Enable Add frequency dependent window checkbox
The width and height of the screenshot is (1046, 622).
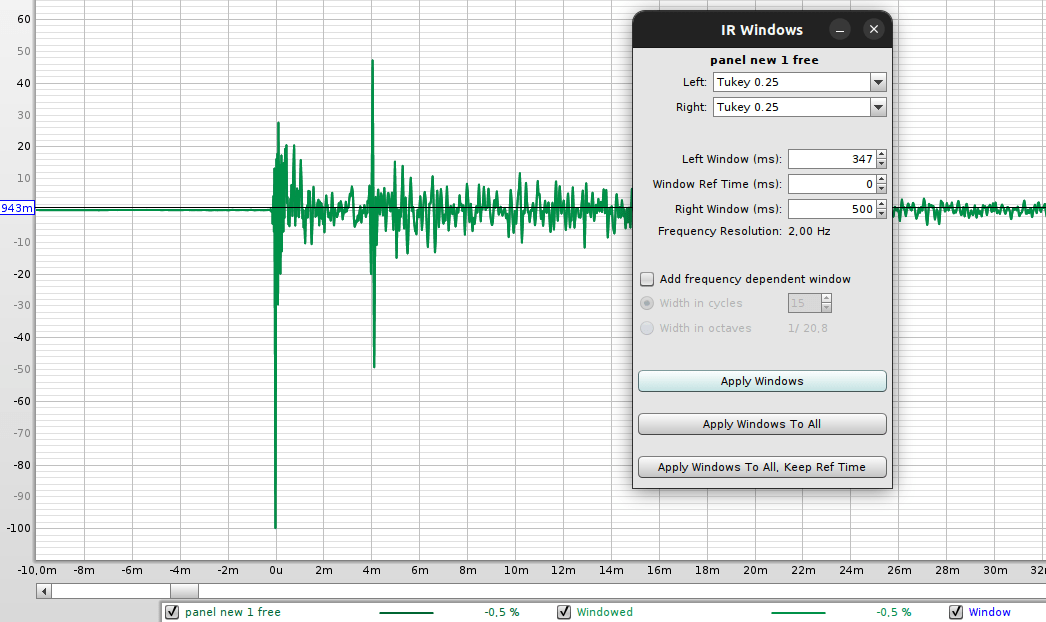647,279
